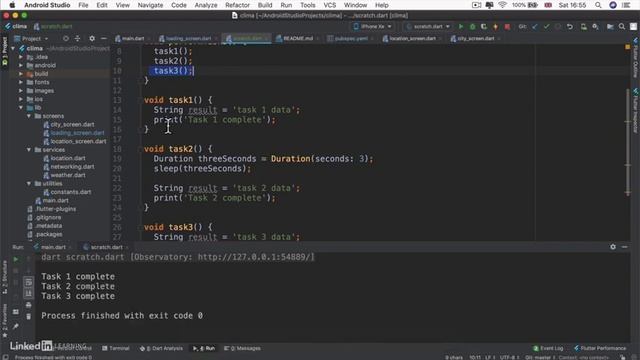
Task: Toggle the Favorites side tab
Action: tap(5, 320)
